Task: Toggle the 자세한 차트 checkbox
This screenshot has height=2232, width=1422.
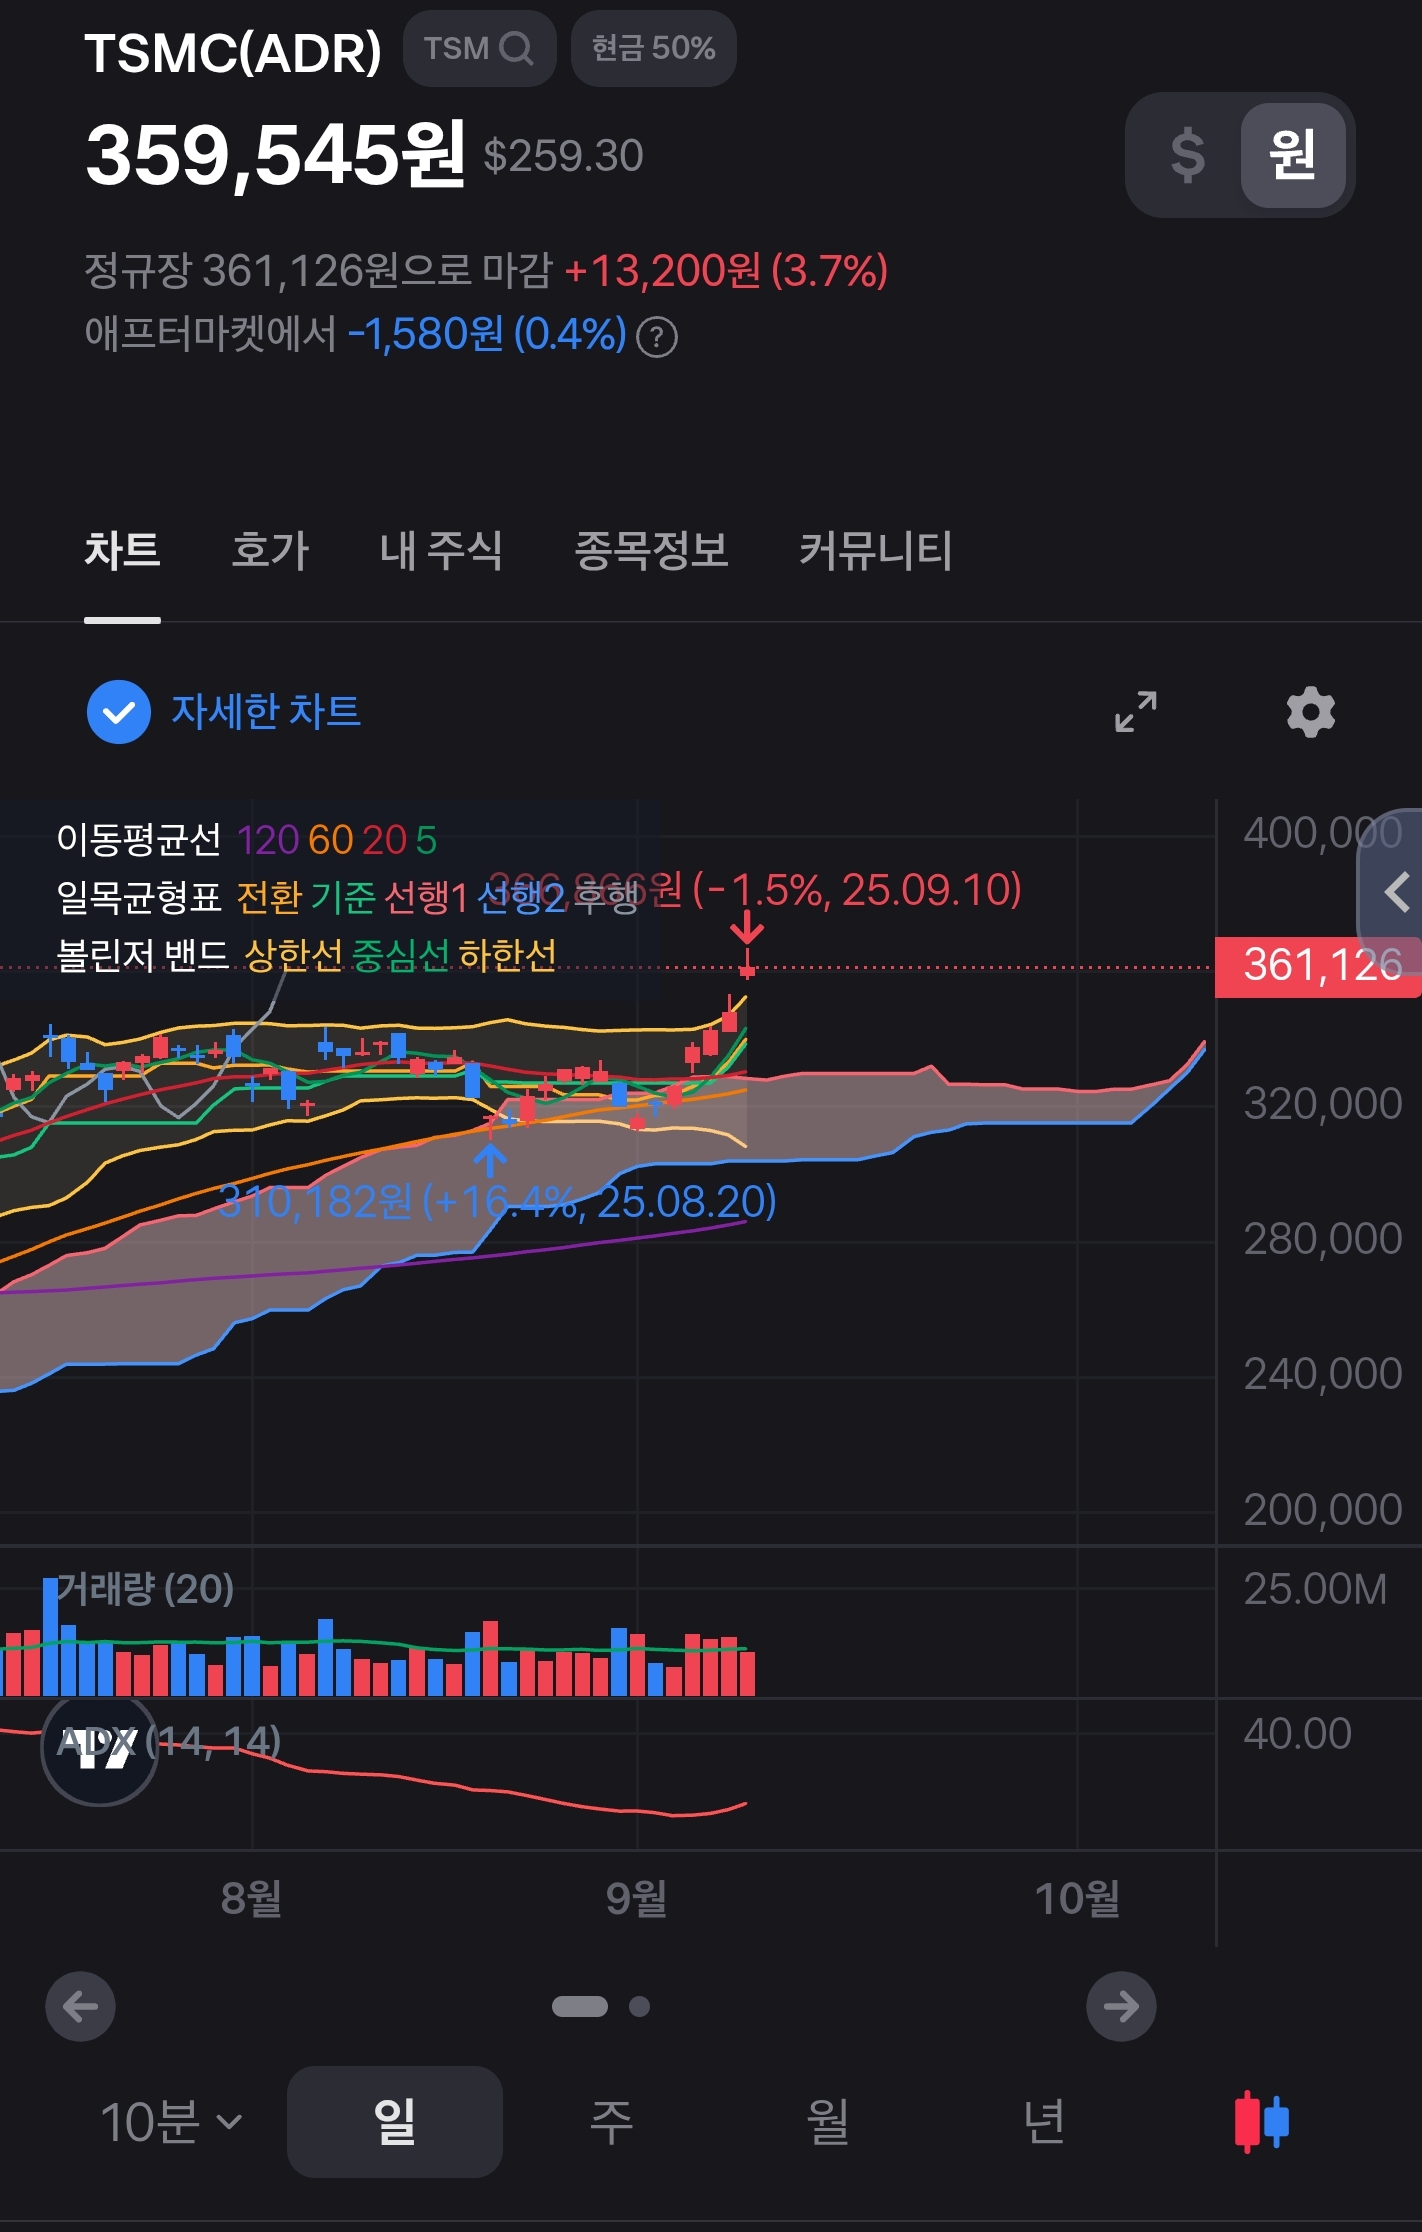Action: pos(119,712)
